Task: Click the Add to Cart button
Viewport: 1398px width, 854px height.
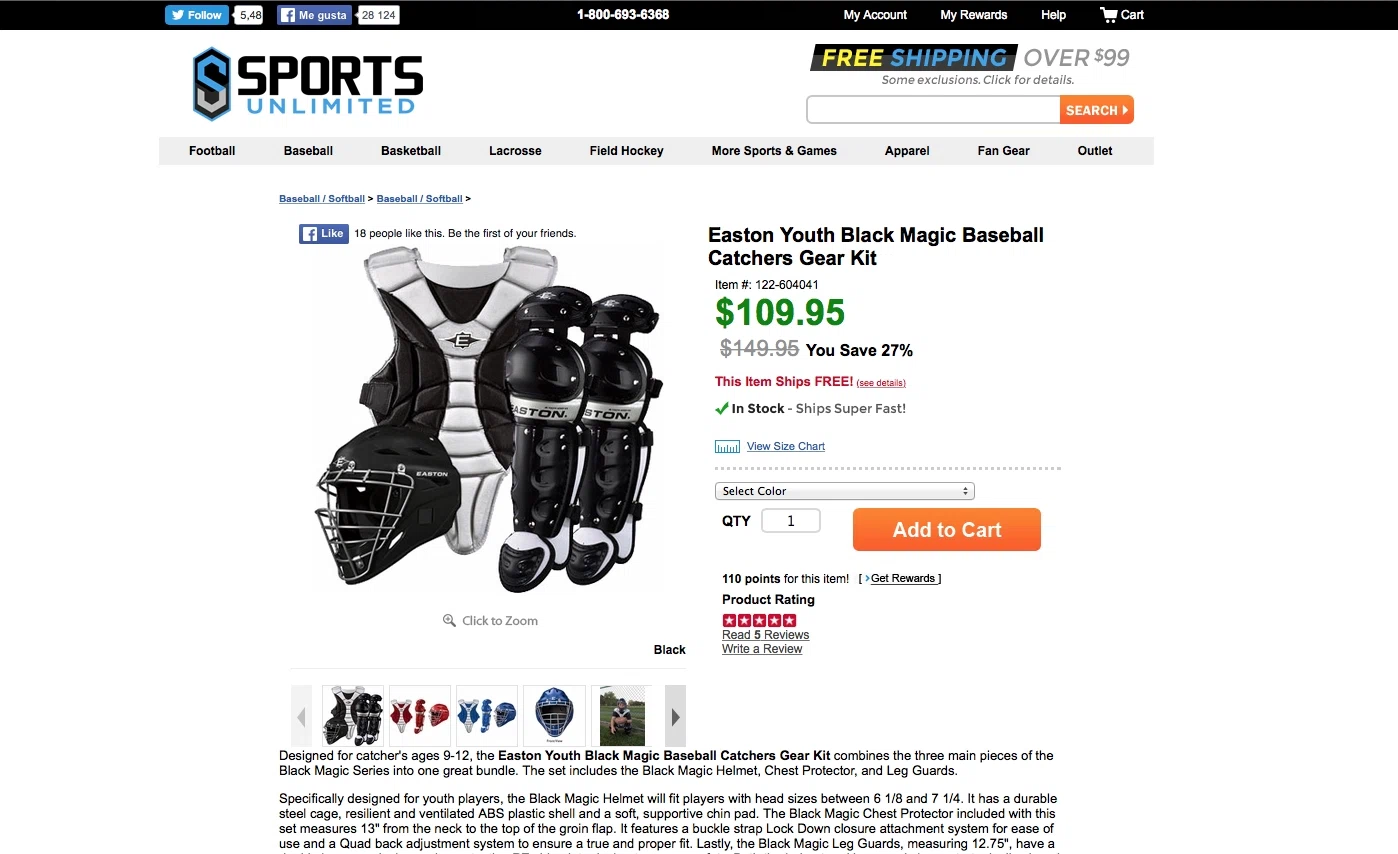Action: point(947,530)
